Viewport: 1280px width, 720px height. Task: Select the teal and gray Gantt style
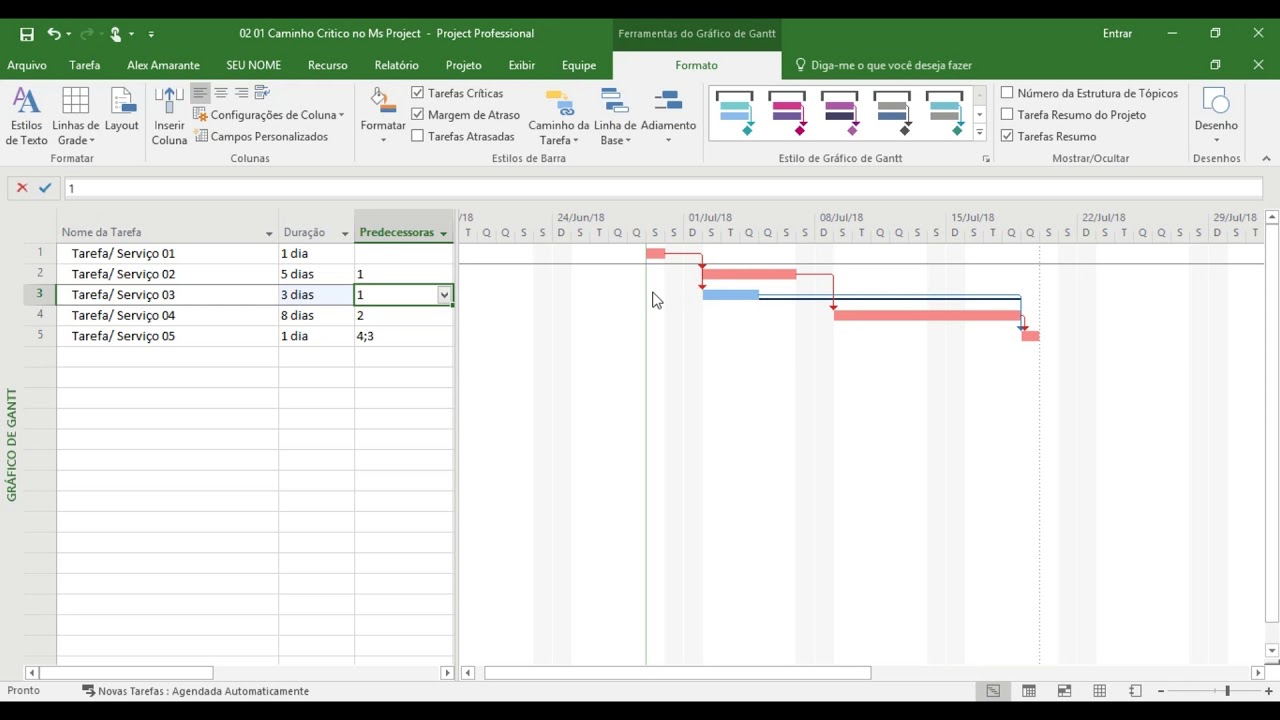coord(945,113)
